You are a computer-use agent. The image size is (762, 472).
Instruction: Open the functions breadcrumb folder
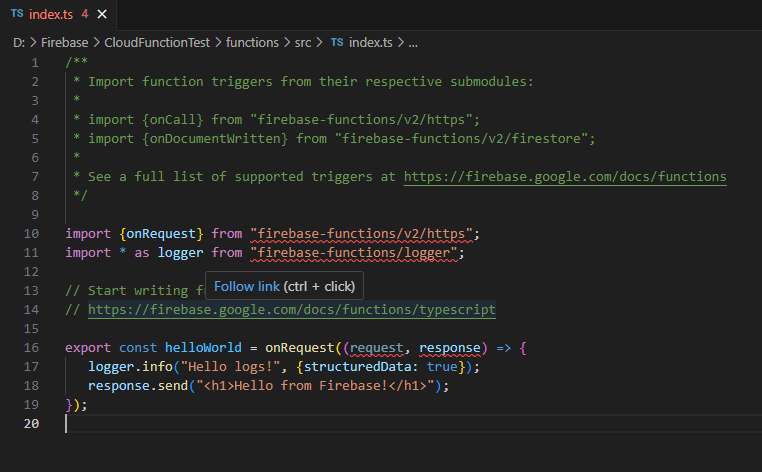coord(252,43)
